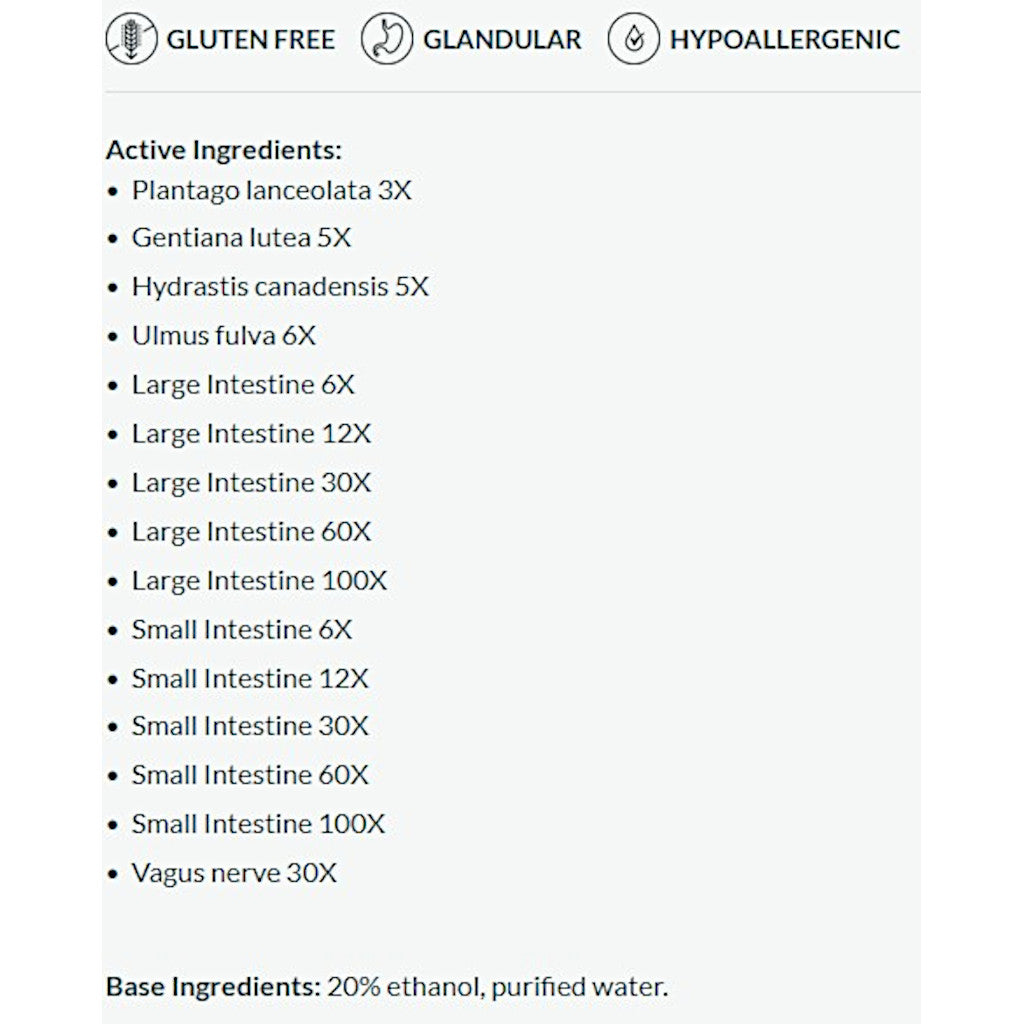Click the glandular stomach icon

(x=386, y=40)
